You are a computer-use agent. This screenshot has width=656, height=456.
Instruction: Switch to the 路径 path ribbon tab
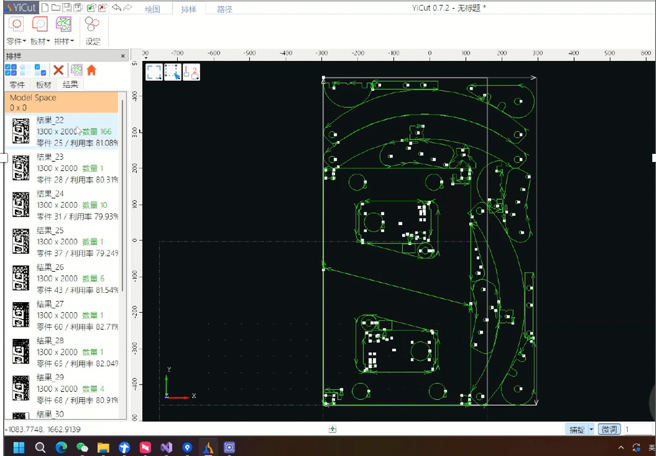(x=225, y=9)
